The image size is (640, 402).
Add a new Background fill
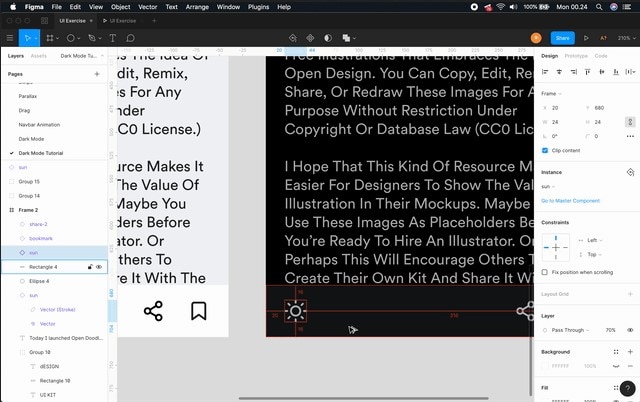click(x=630, y=352)
